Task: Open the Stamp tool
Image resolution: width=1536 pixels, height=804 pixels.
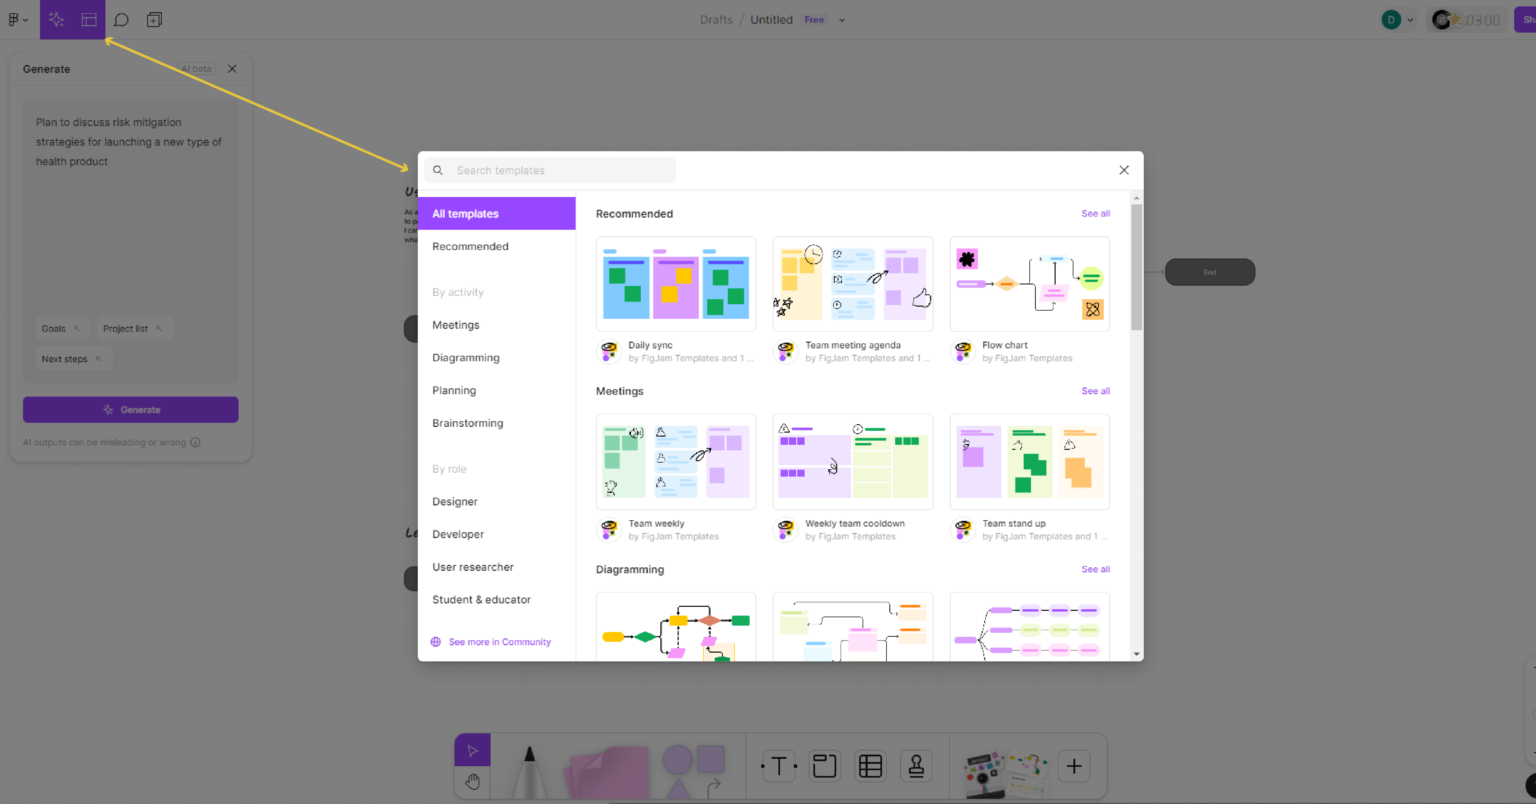Action: click(x=916, y=766)
